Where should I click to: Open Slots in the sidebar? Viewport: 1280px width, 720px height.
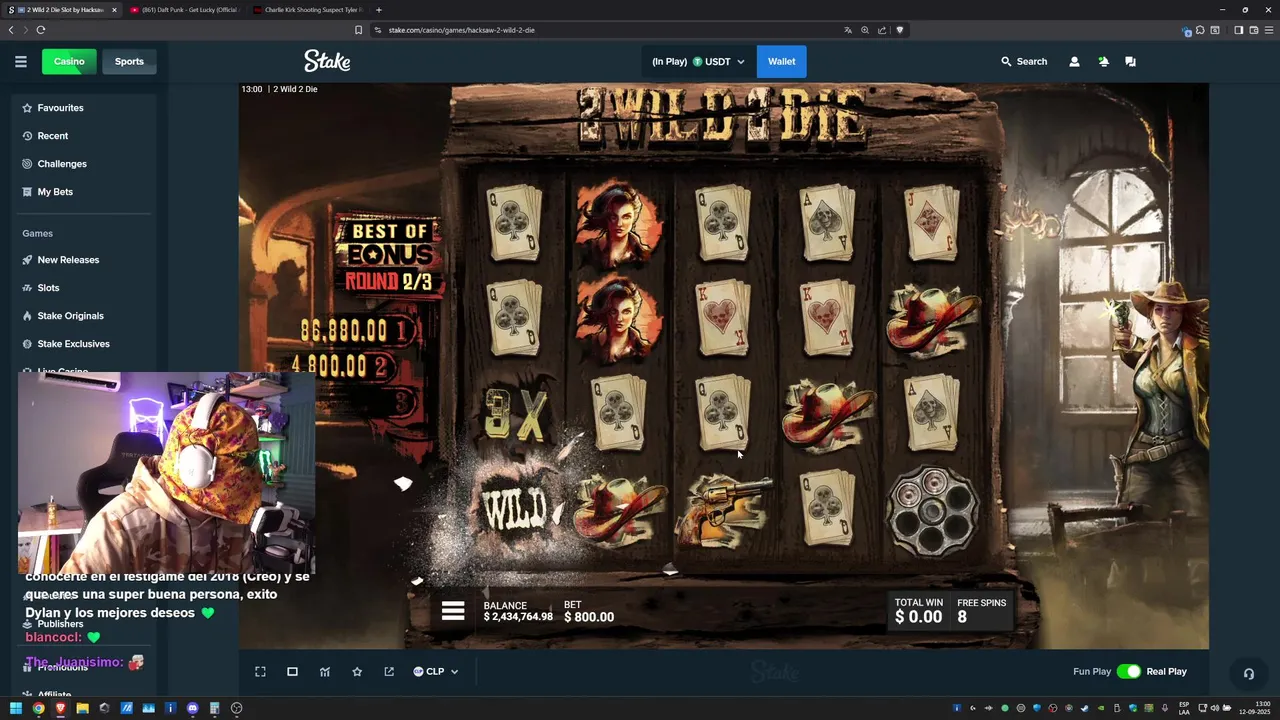[48, 288]
